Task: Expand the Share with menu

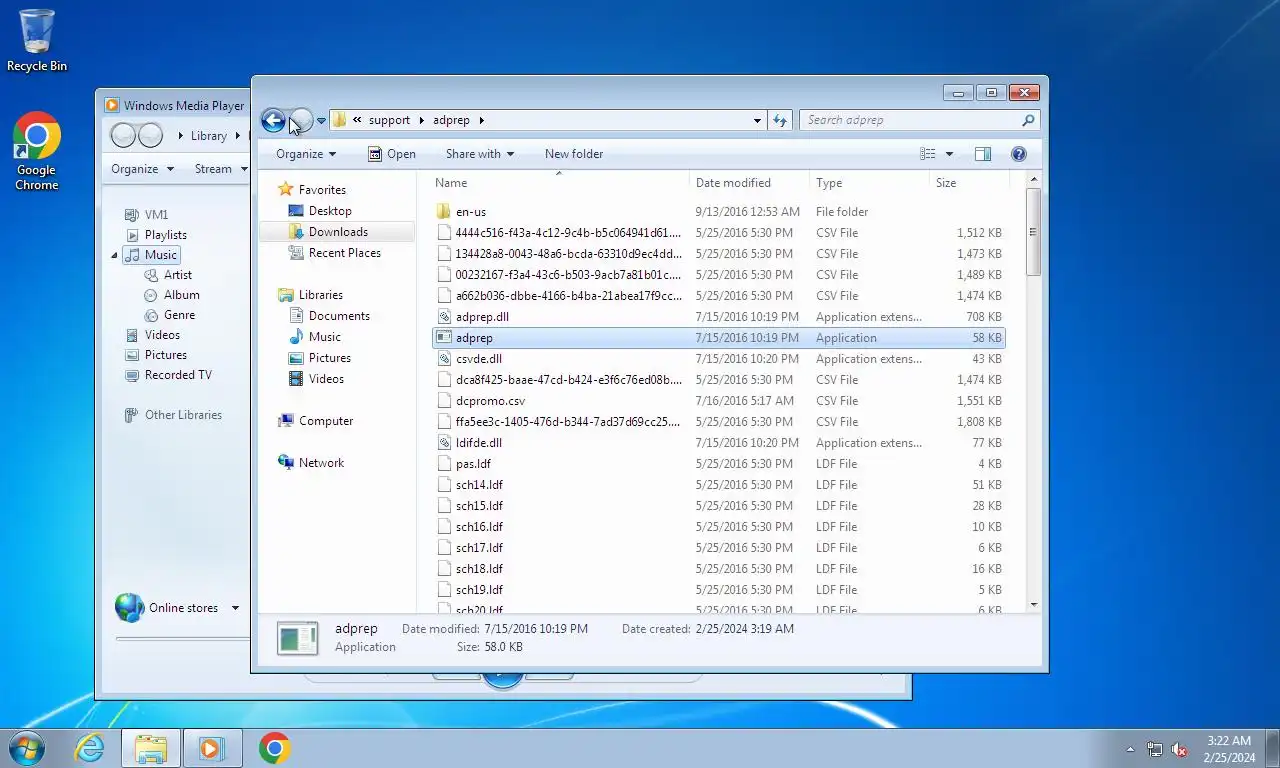Action: [x=480, y=154]
